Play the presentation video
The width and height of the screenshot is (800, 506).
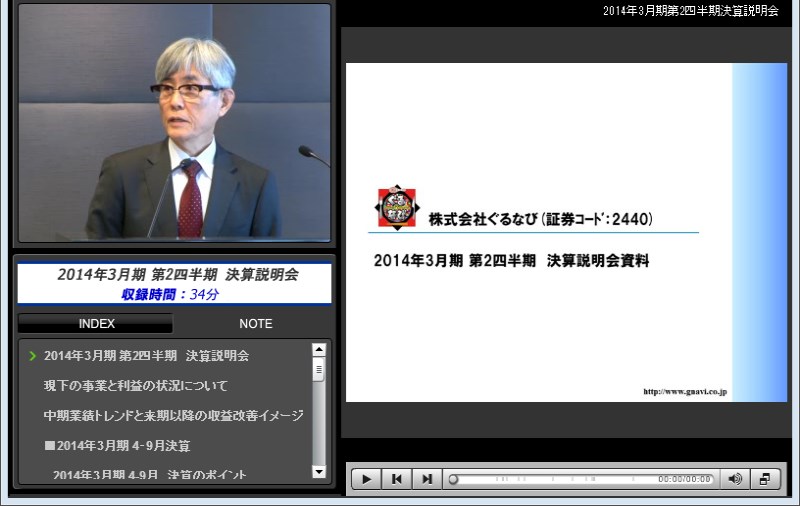point(366,479)
